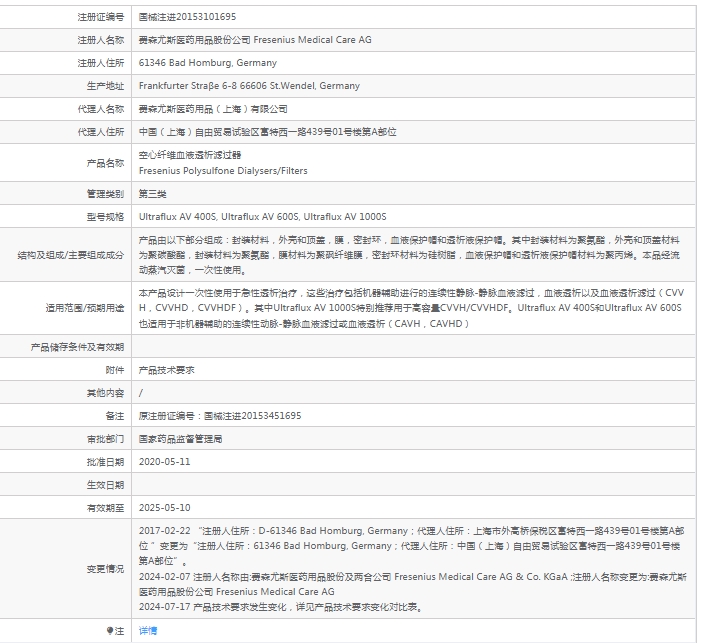Select the Chinese product name 空心纤维血液透析滤过器
This screenshot has width=702, height=643.
(190, 155)
